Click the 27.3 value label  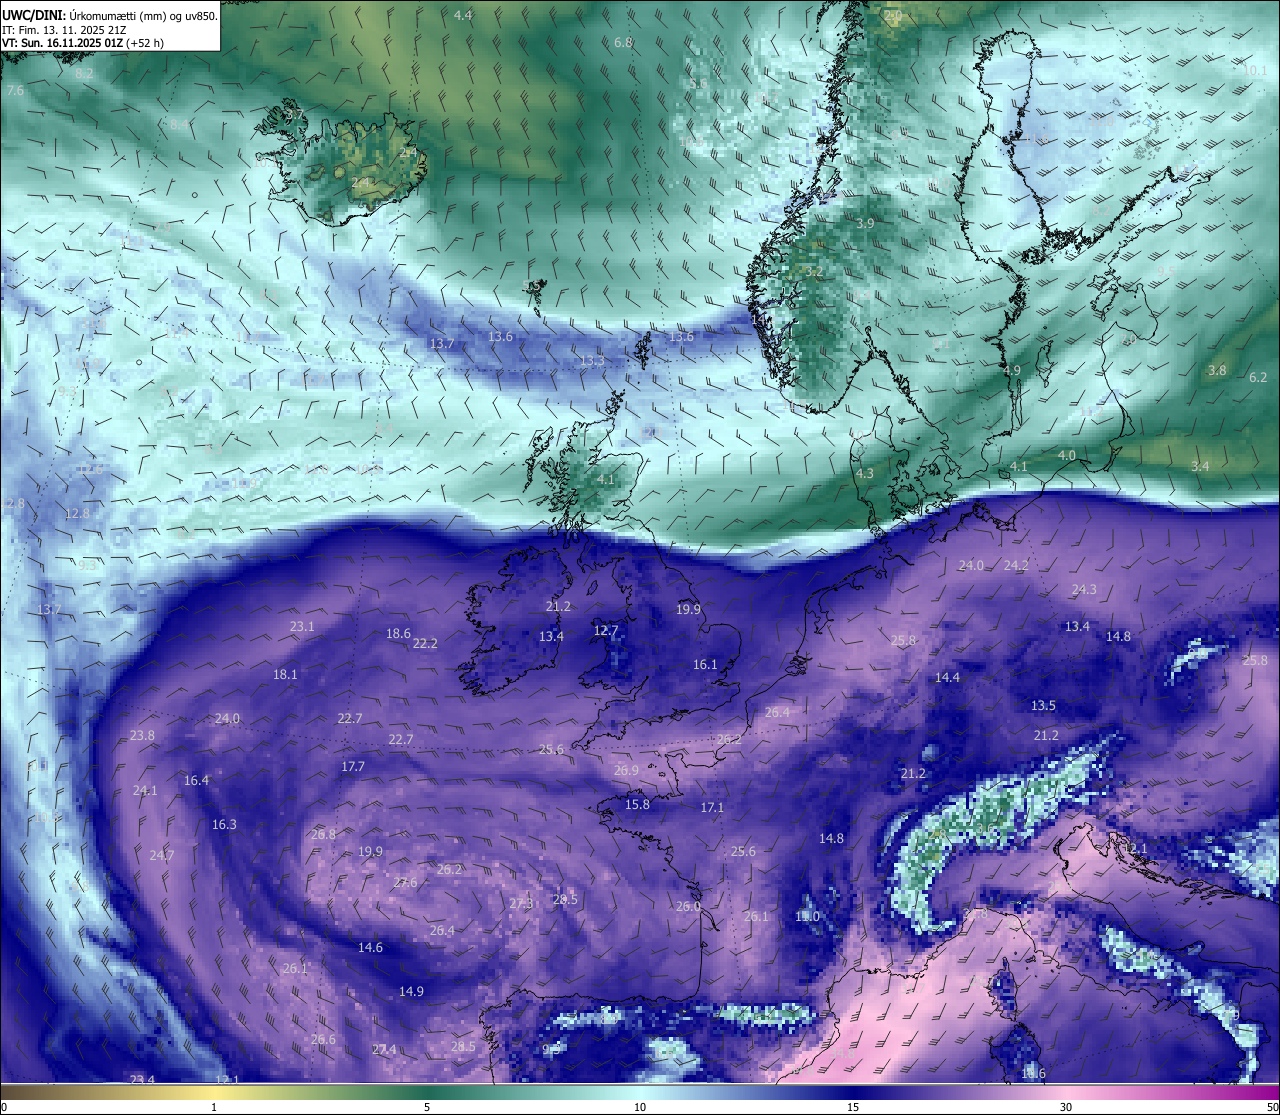pyautogui.click(x=521, y=903)
